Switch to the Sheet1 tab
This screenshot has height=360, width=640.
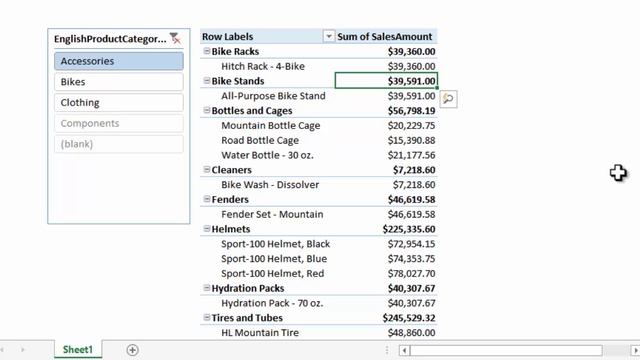coord(78,350)
